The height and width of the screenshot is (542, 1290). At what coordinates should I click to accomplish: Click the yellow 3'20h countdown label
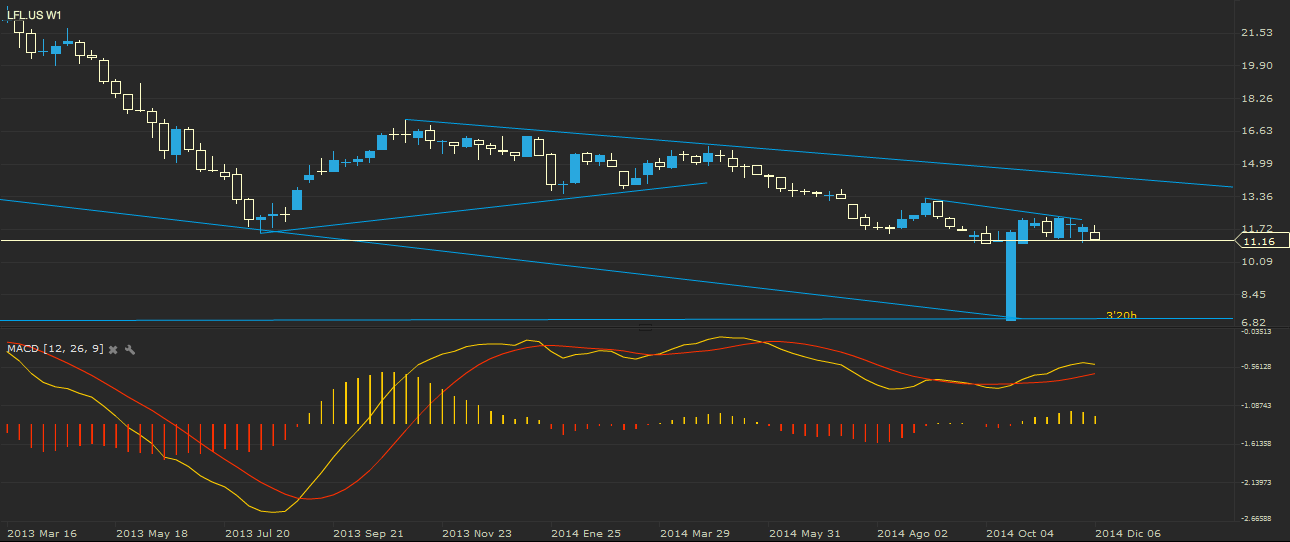pos(1120,316)
